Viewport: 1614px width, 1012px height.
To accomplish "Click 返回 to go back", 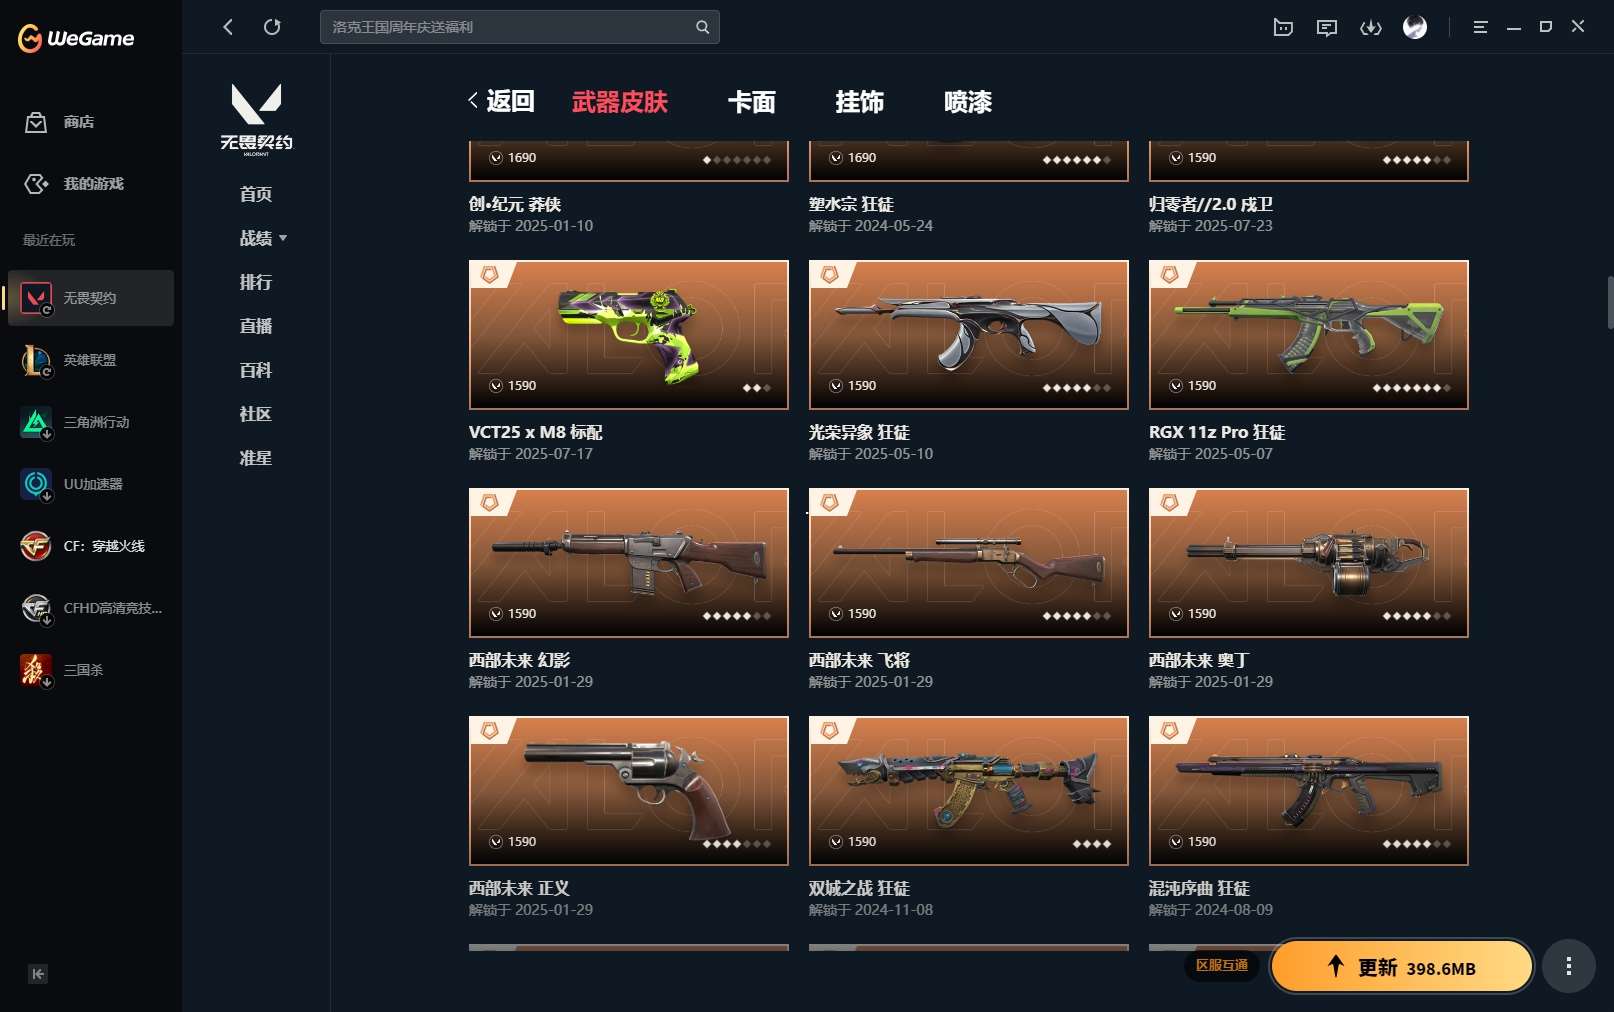I will tap(501, 101).
